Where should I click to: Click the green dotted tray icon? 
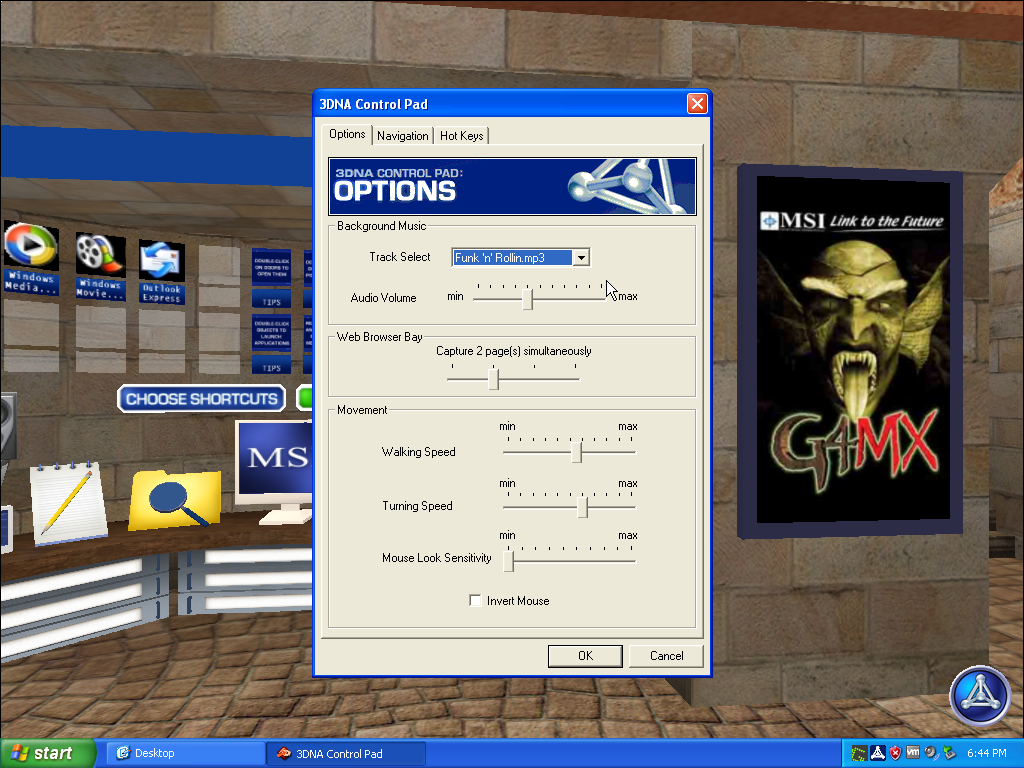coord(859,753)
